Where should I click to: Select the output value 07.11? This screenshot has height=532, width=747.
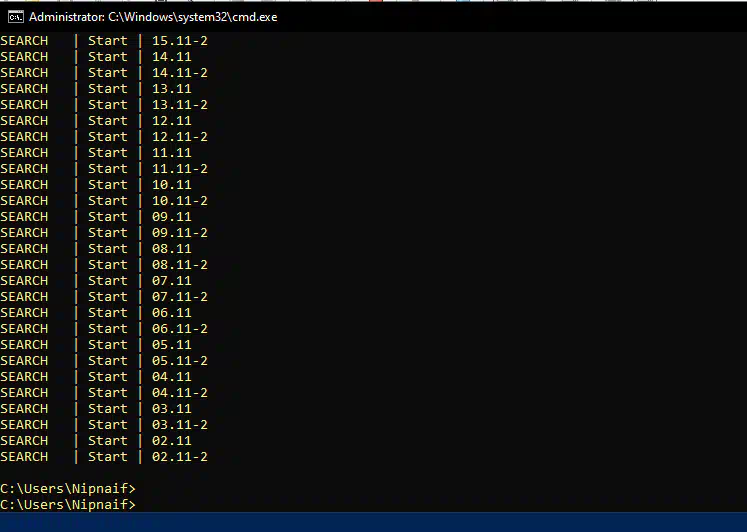(172, 281)
